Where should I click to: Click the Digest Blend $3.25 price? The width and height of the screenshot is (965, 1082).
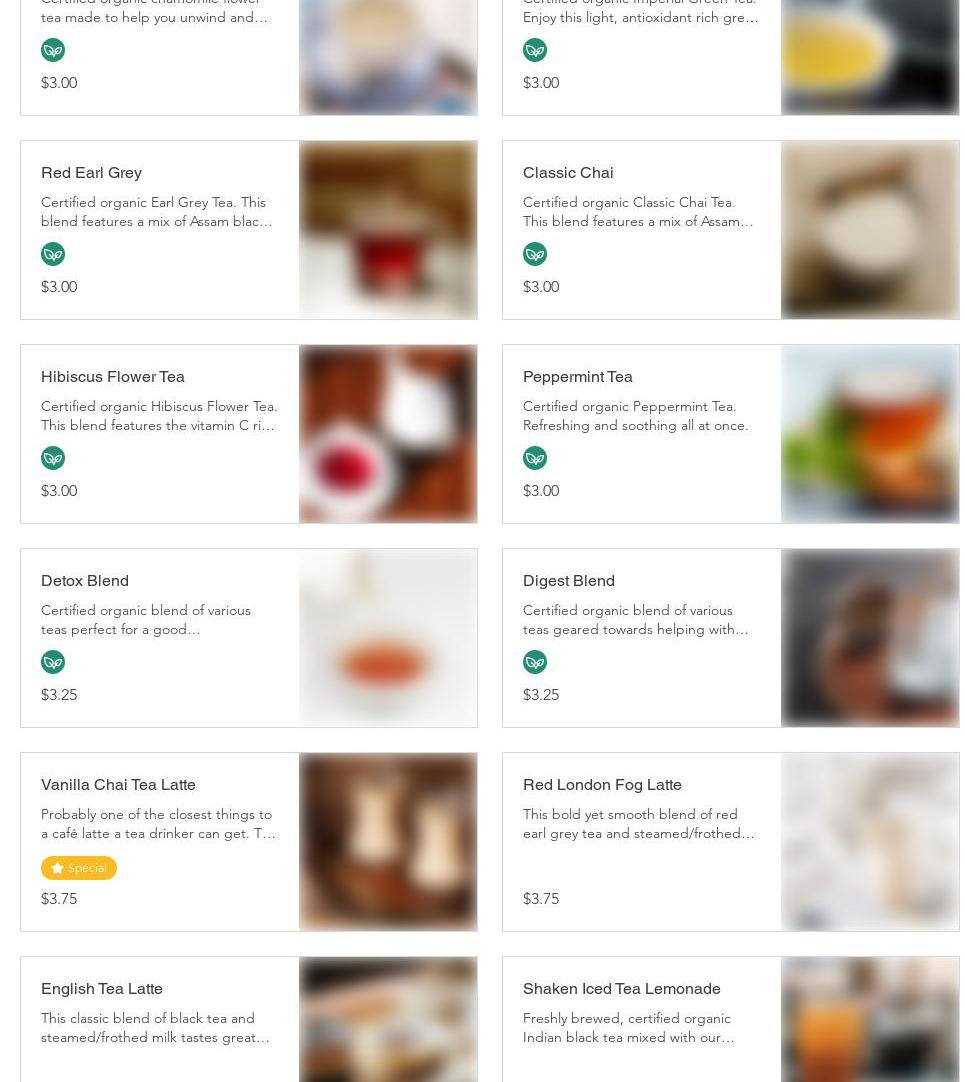[541, 695]
